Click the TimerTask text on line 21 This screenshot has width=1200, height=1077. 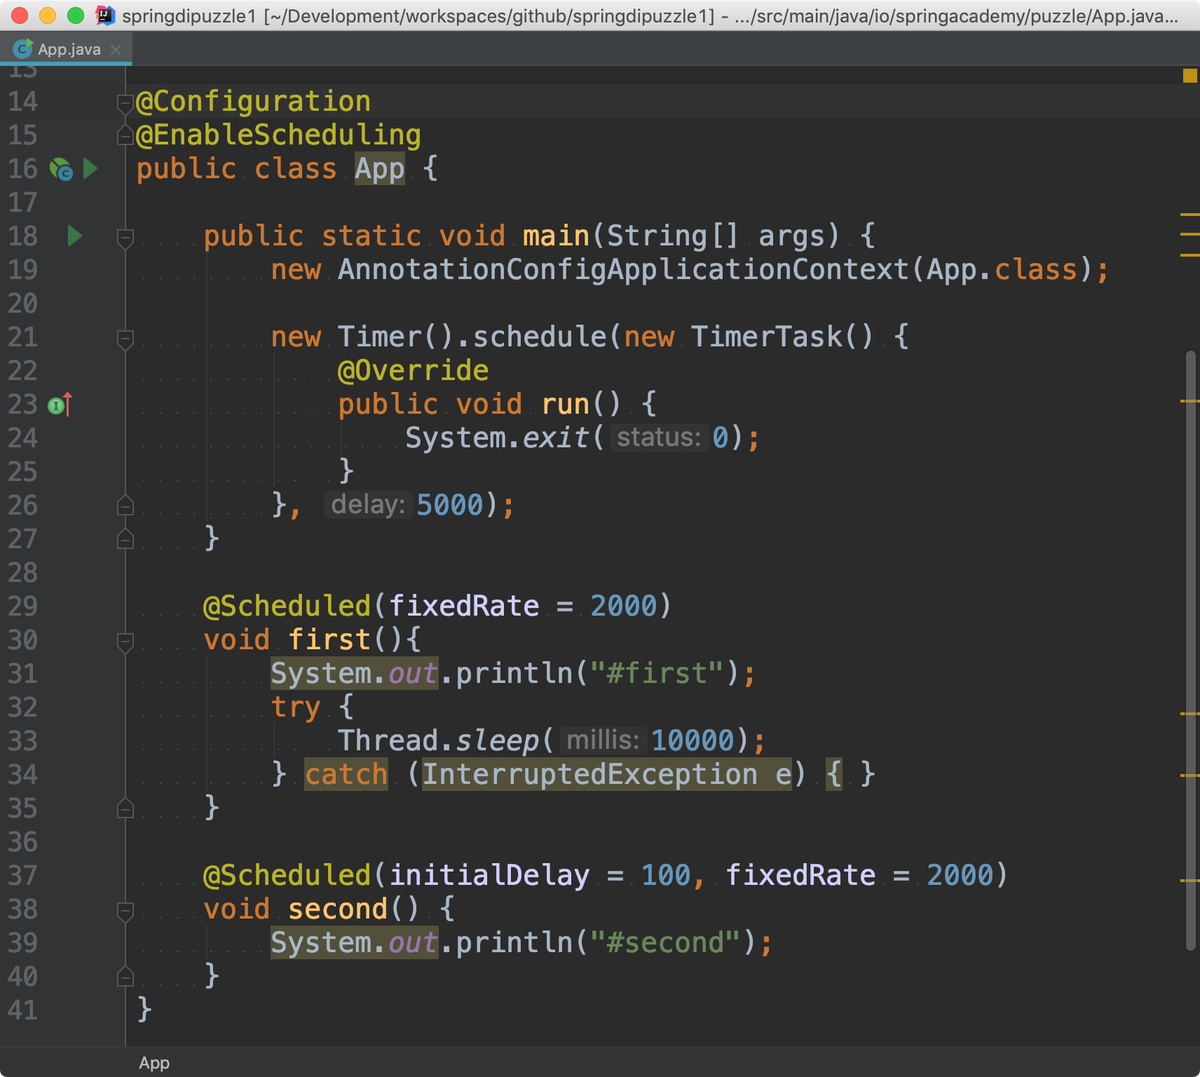click(766, 336)
